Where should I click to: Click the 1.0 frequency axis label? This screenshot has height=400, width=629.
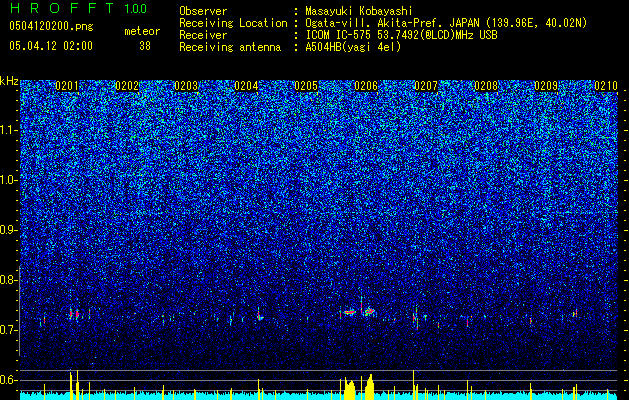pyautogui.click(x=8, y=180)
